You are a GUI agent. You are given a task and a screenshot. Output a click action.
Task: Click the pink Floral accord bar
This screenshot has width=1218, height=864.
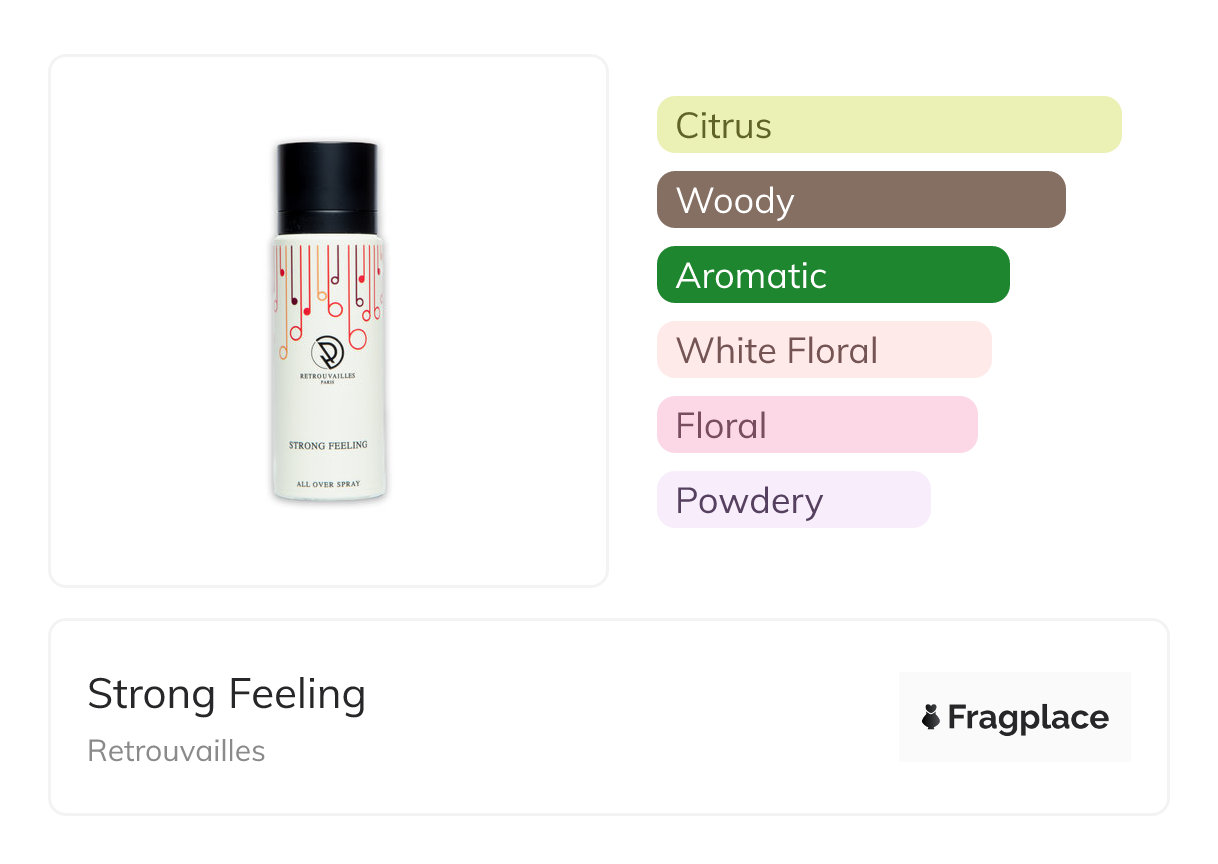tap(816, 425)
